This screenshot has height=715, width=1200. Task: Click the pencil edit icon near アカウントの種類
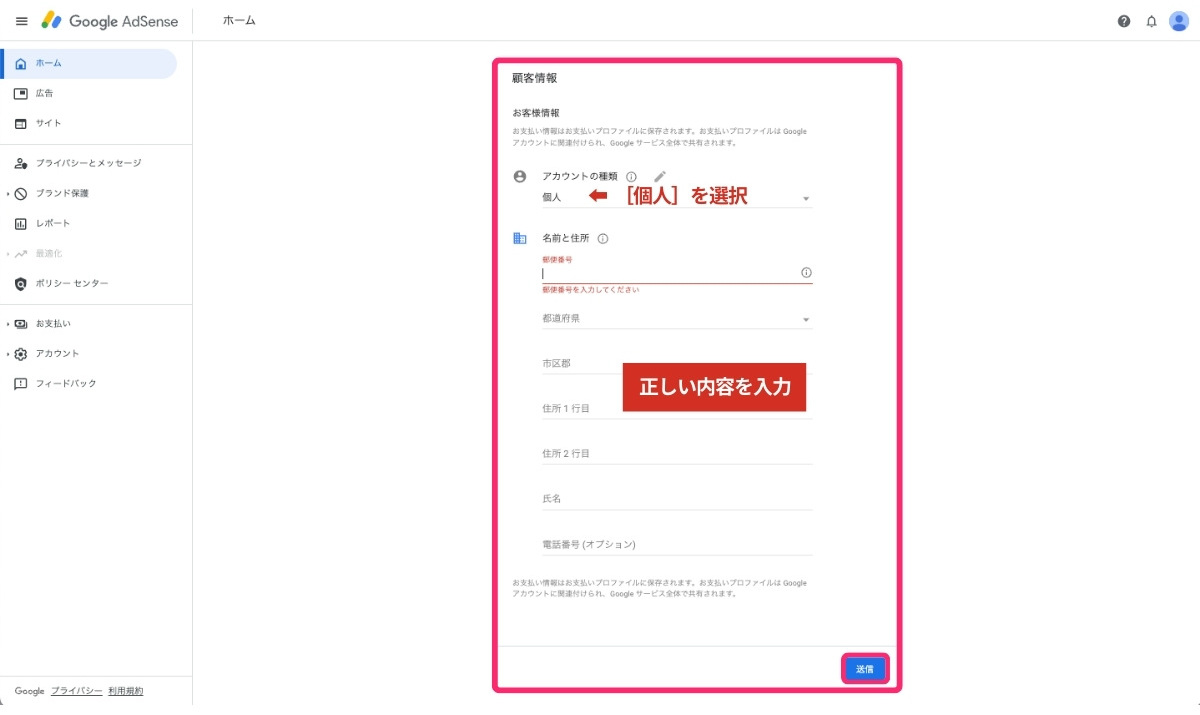click(x=659, y=175)
